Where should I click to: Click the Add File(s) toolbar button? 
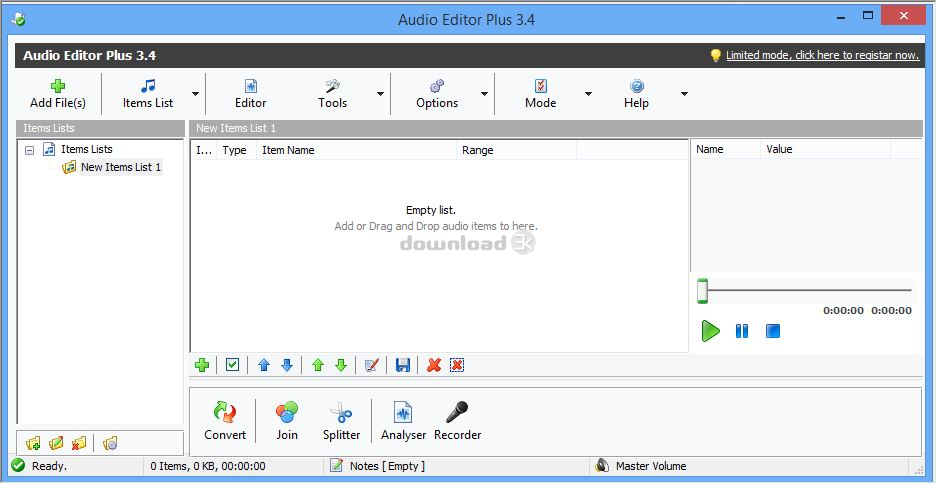(58, 94)
